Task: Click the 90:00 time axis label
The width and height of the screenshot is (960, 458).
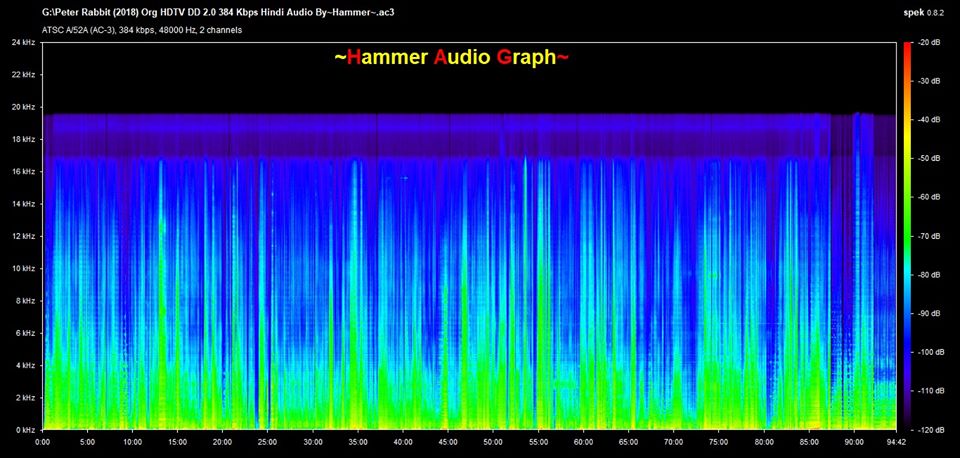Action: click(x=853, y=441)
